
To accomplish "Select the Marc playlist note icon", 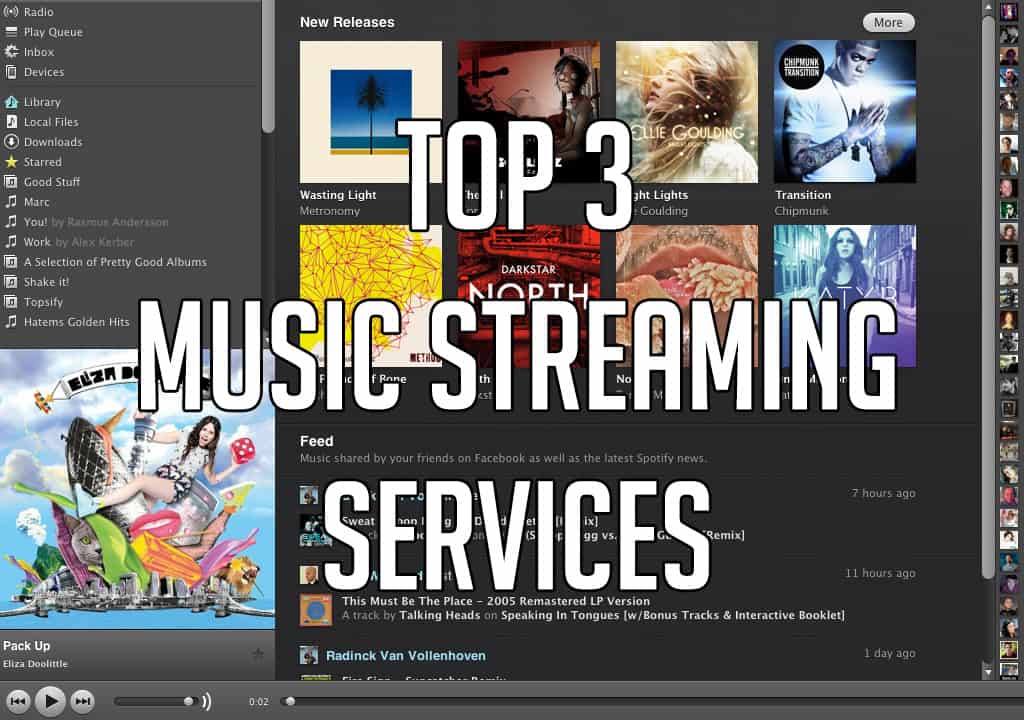I will pos(11,202).
